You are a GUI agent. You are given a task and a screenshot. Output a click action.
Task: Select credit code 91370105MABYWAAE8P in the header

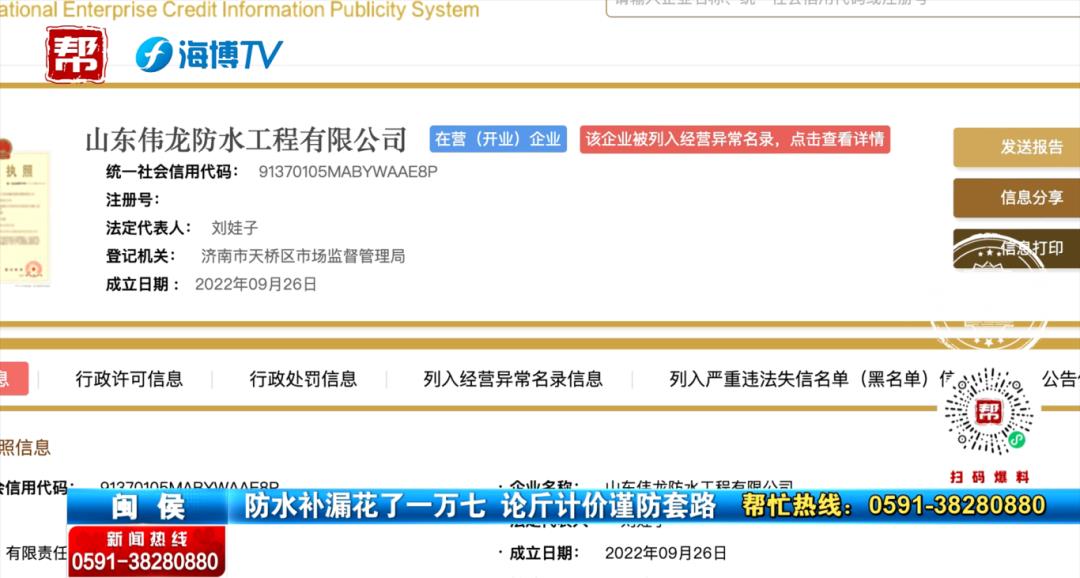click(x=348, y=172)
